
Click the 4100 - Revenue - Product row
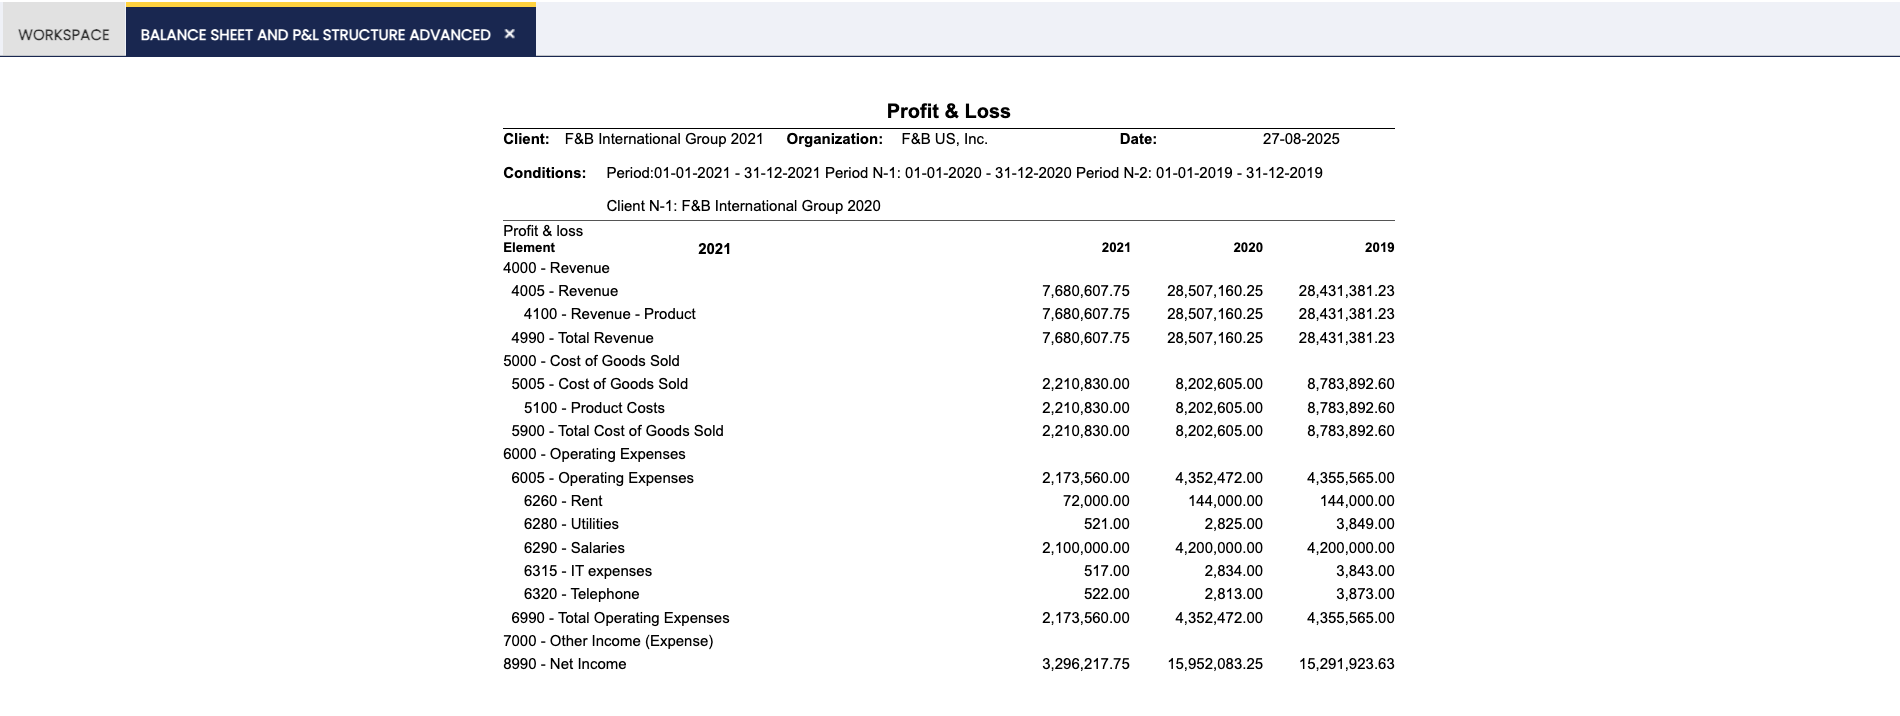[x=609, y=314]
